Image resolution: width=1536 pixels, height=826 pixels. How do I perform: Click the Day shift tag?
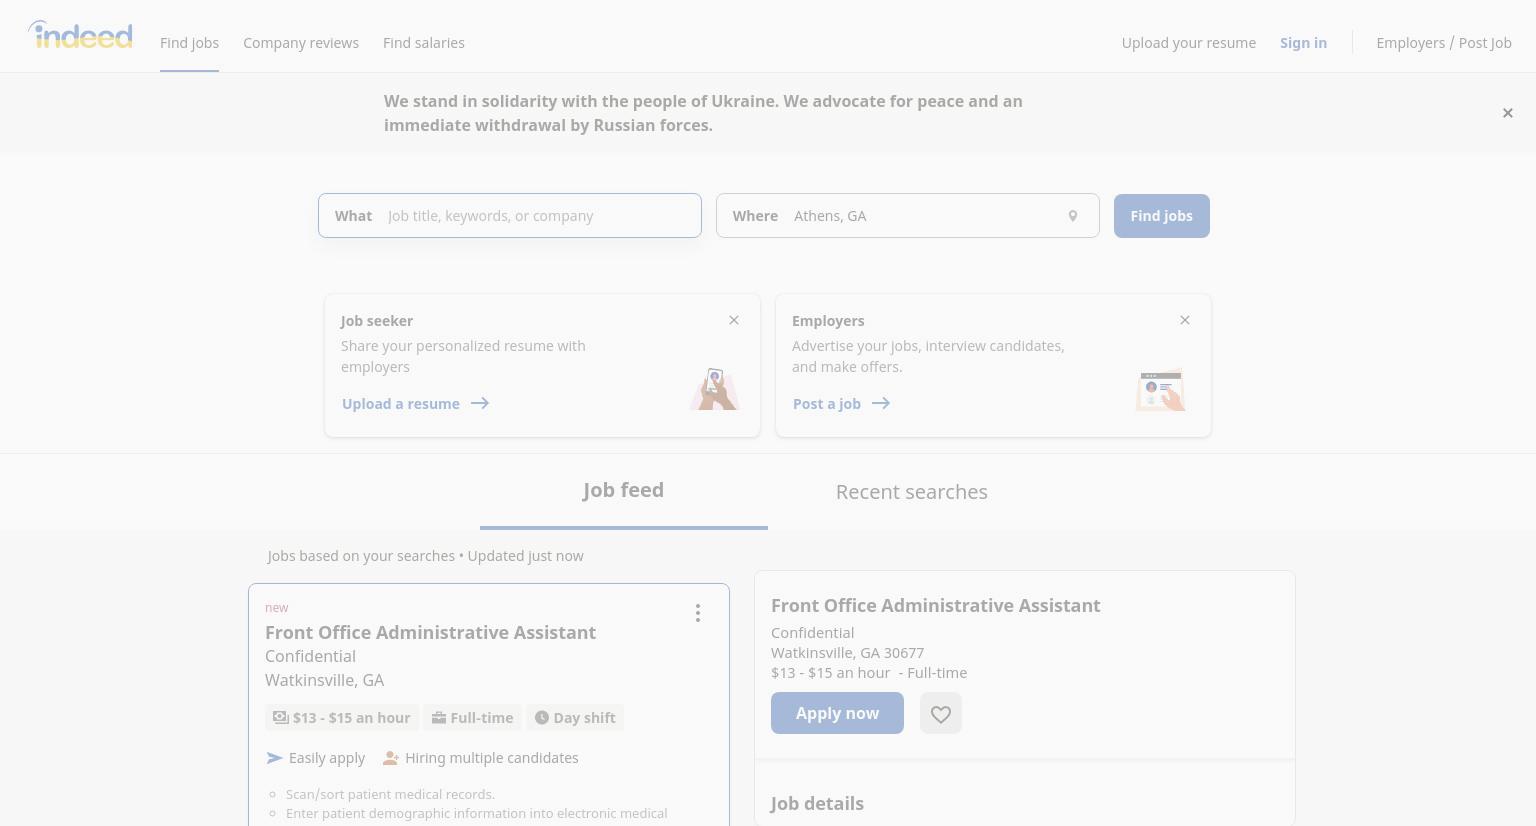coord(575,718)
